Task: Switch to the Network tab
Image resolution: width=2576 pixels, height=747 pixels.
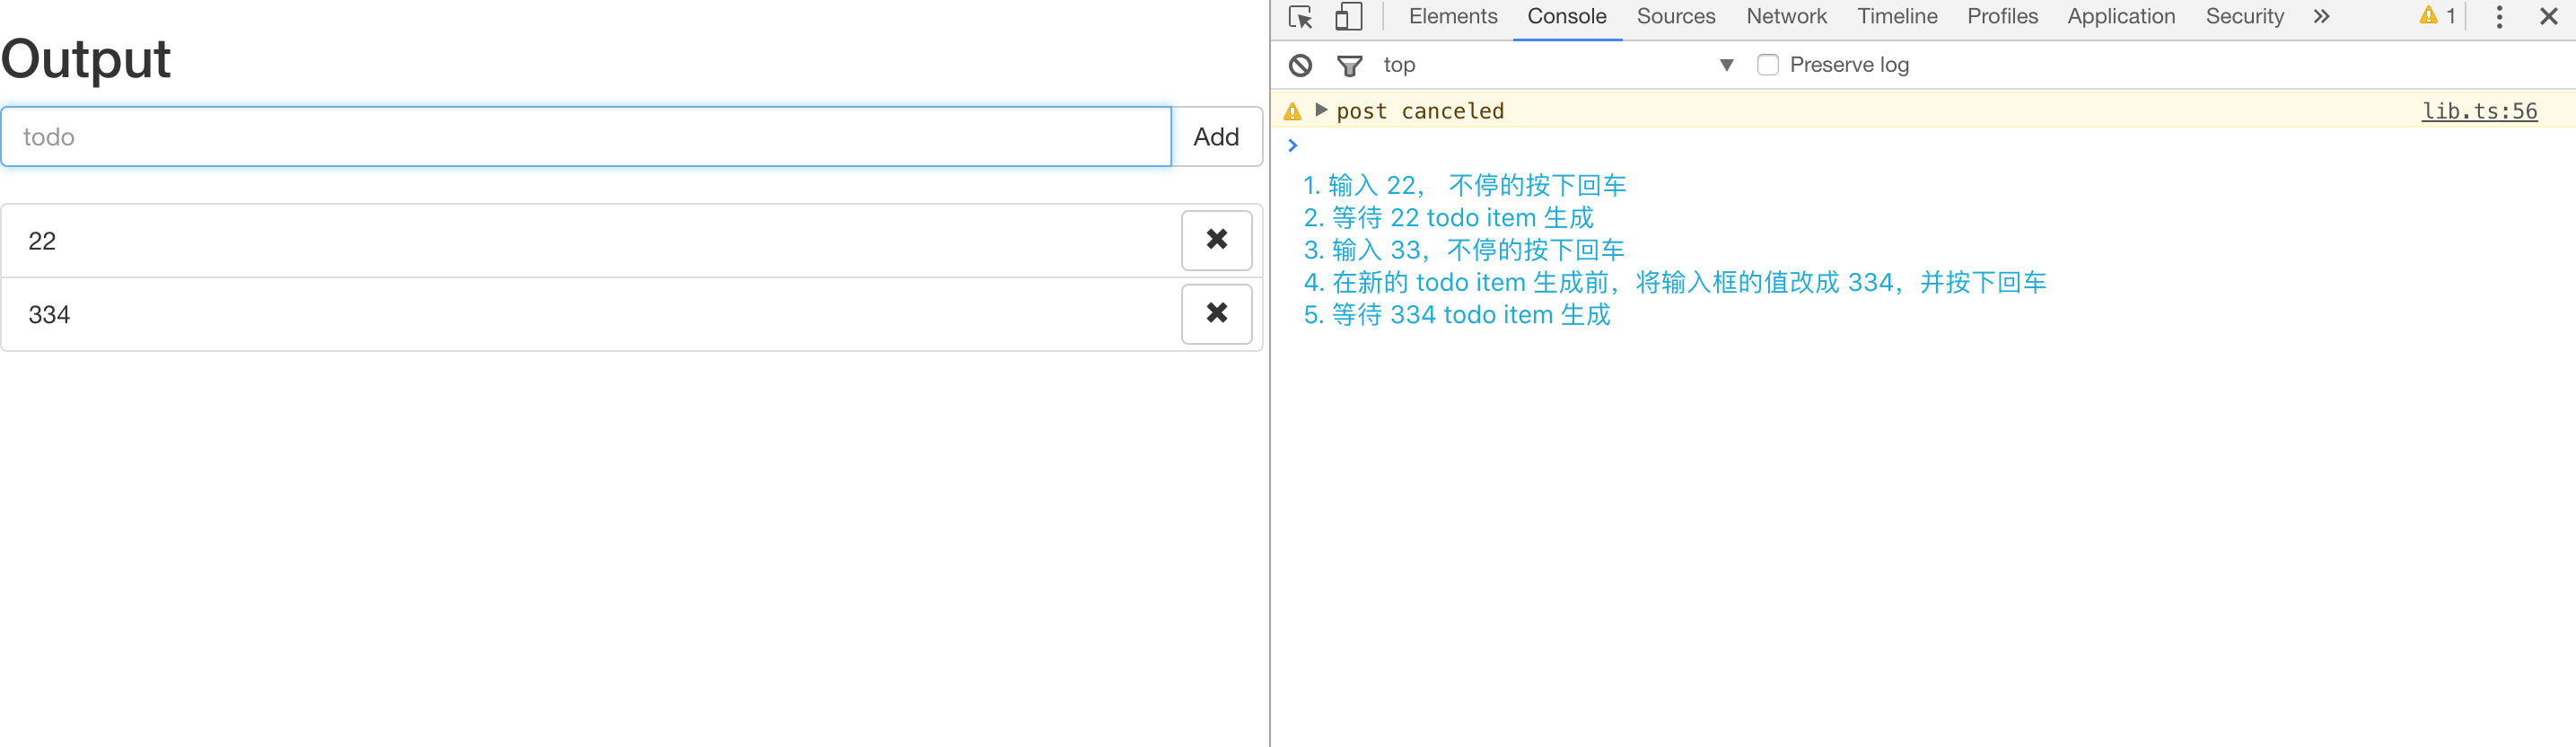Action: click(1786, 17)
